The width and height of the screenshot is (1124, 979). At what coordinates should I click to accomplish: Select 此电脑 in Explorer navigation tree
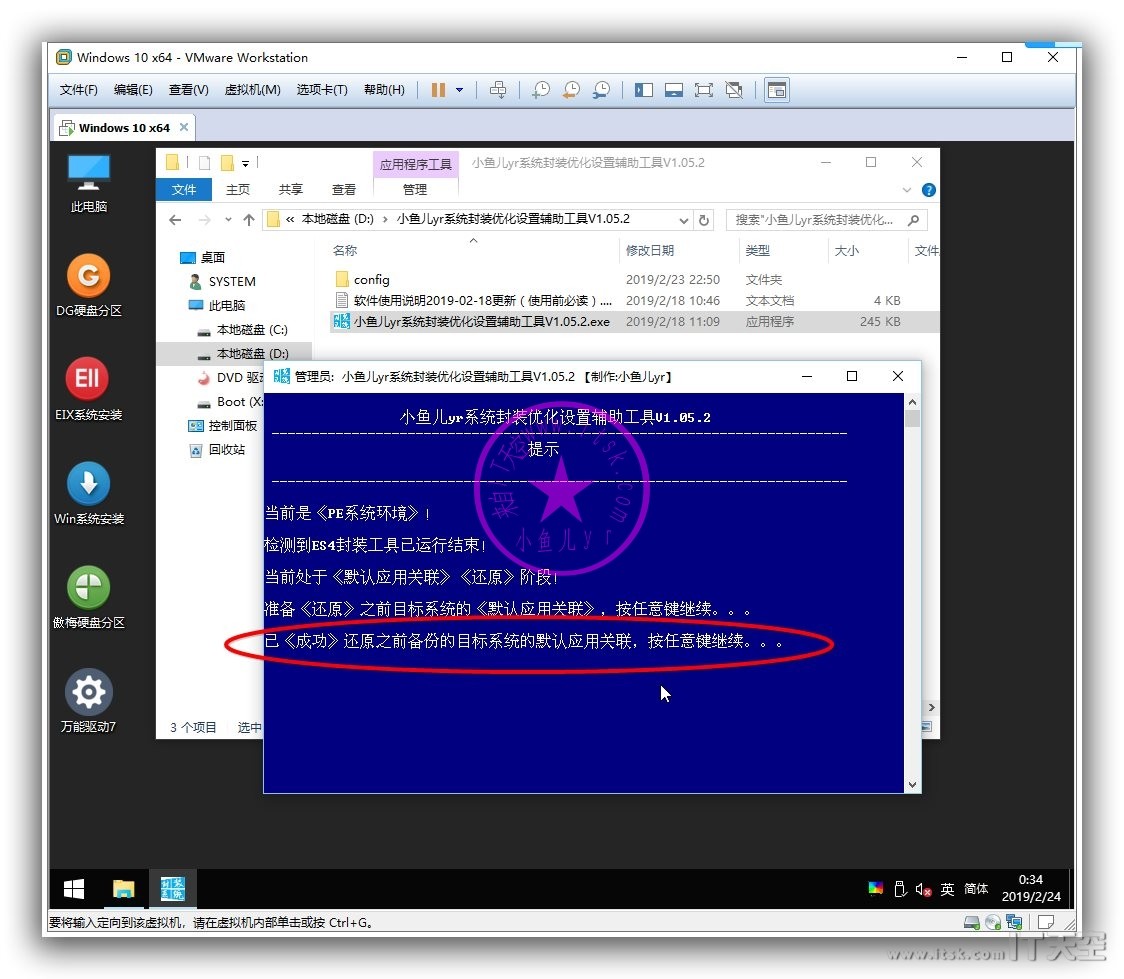click(x=216, y=305)
